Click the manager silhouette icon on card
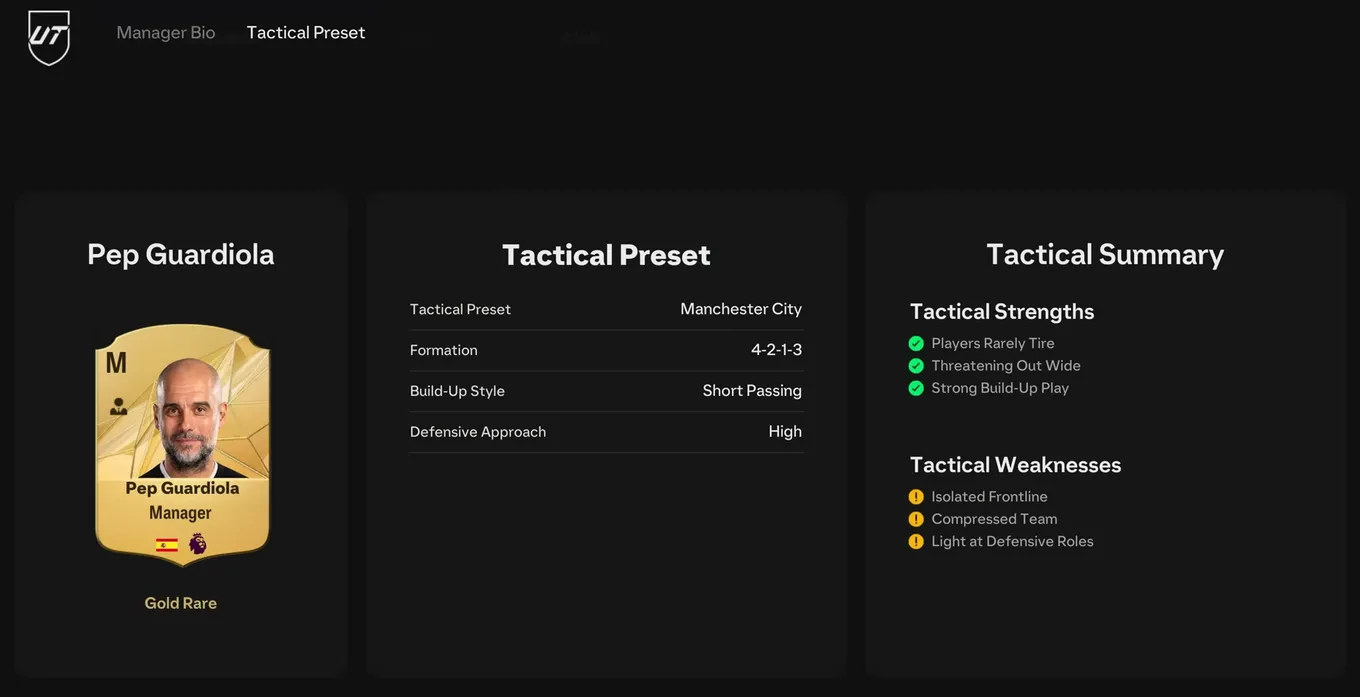1360x697 pixels. click(x=118, y=406)
